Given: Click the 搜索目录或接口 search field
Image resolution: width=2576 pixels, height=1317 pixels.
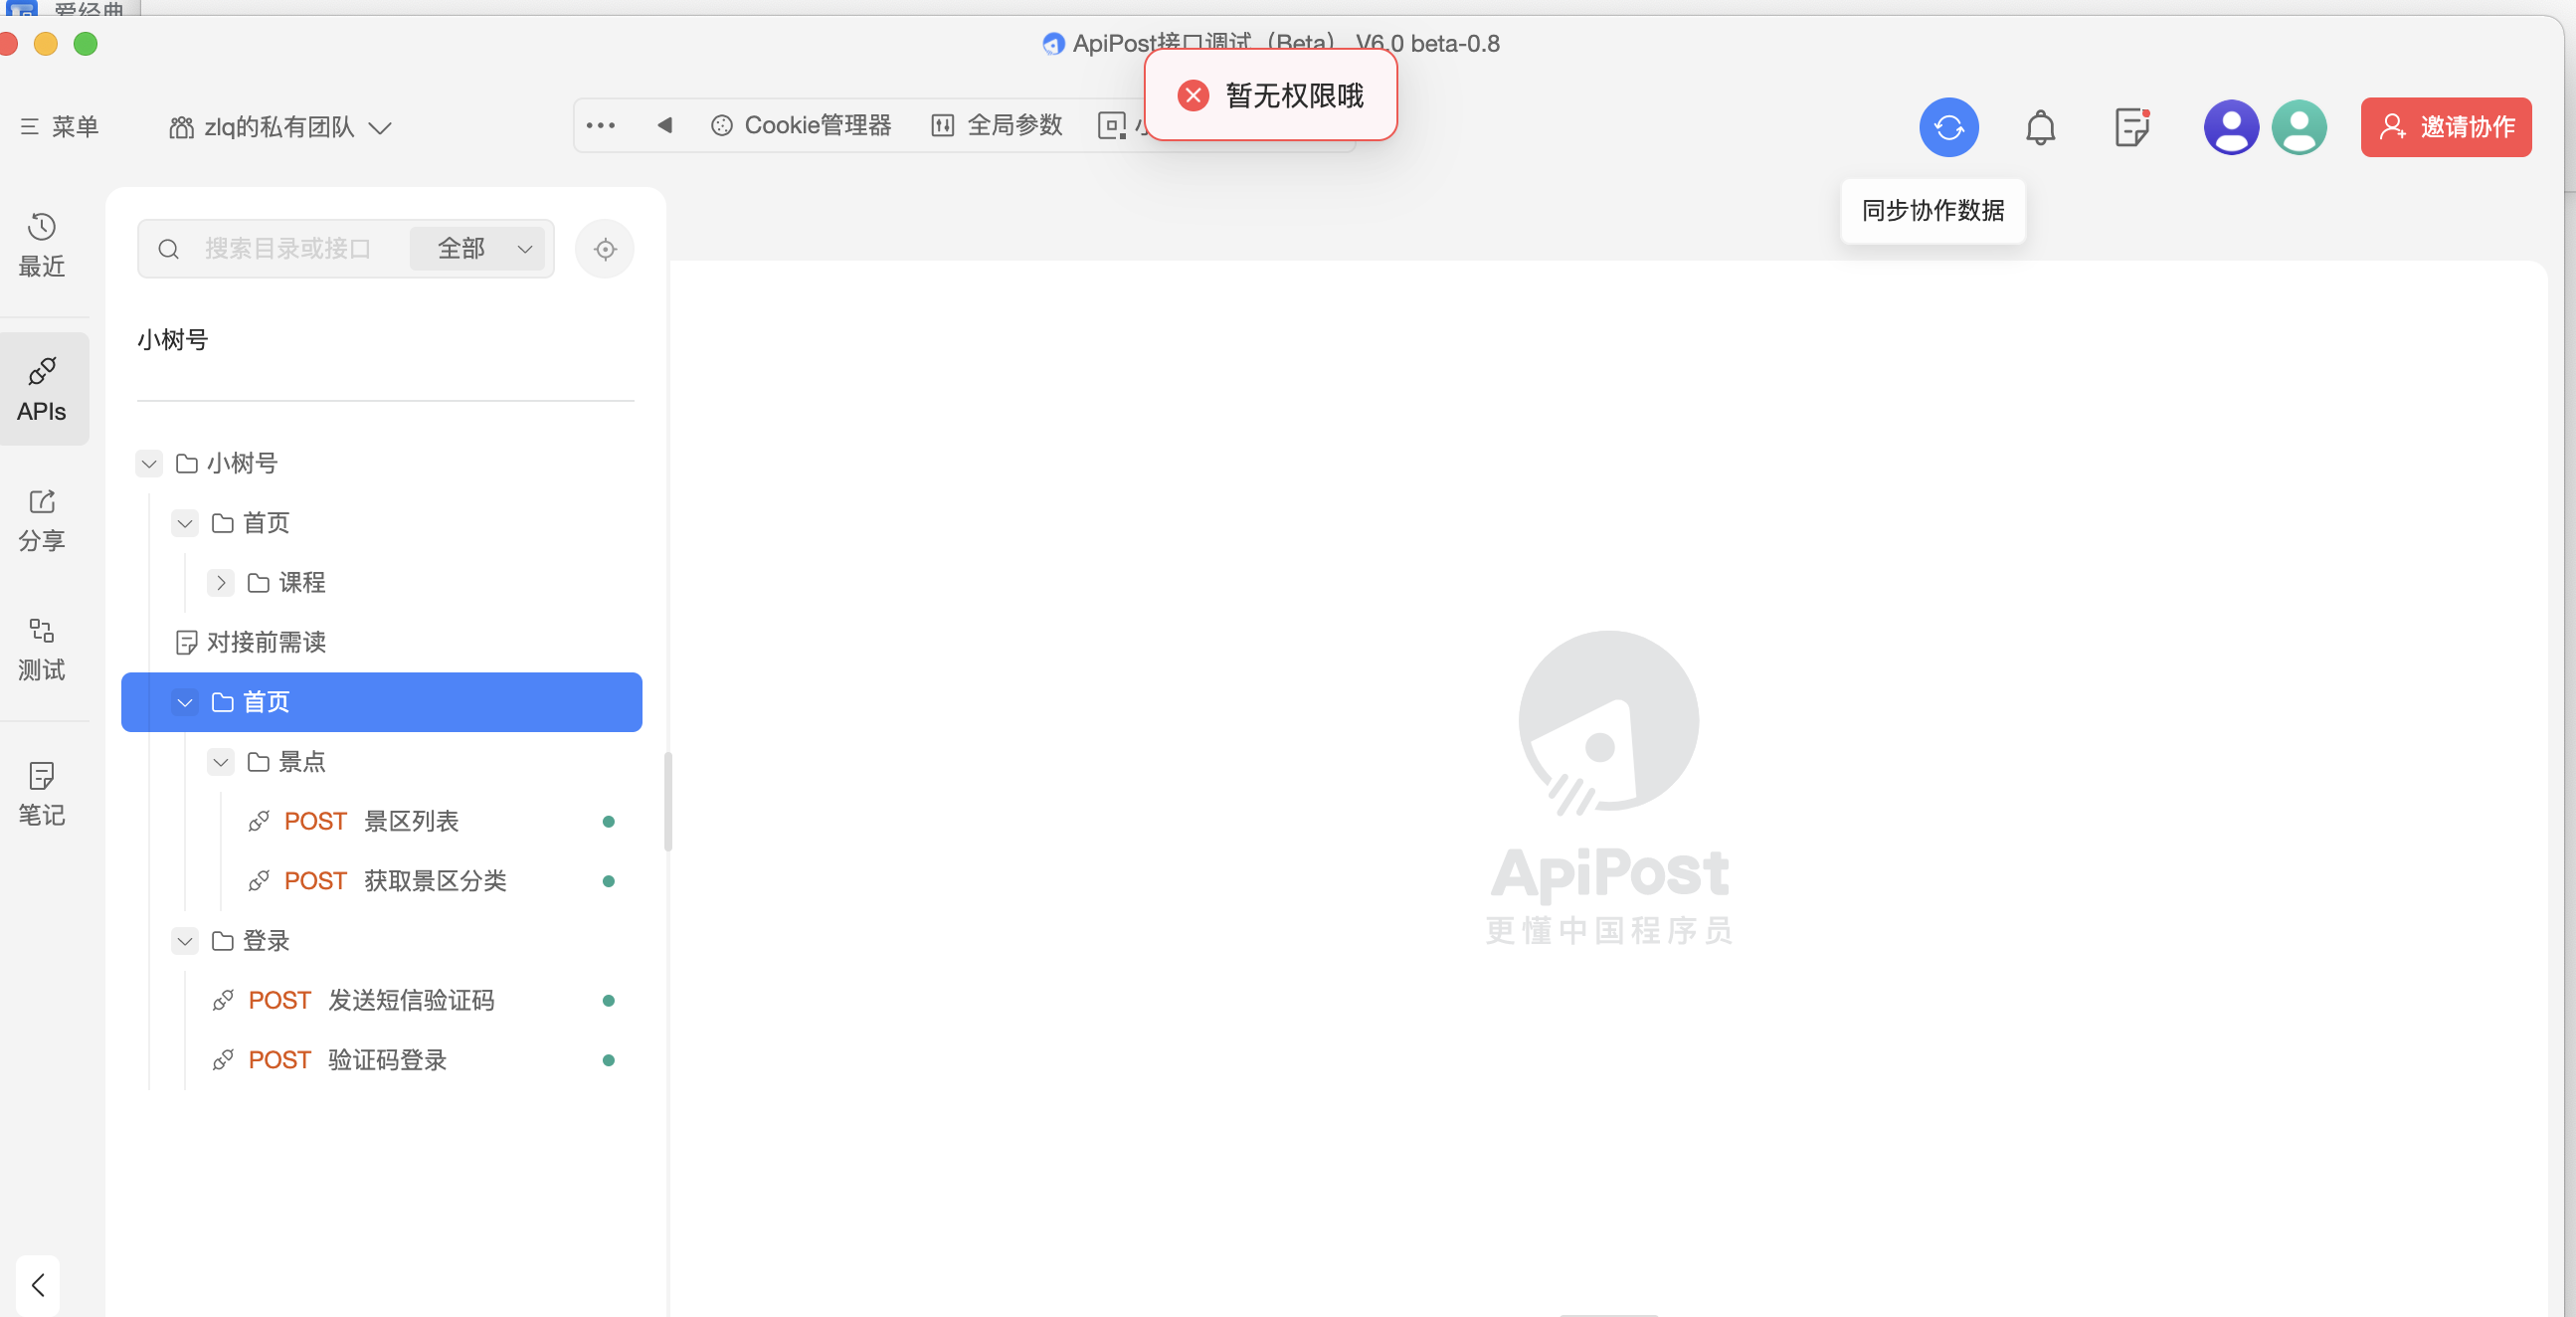Looking at the screenshot, I should pyautogui.click(x=288, y=248).
